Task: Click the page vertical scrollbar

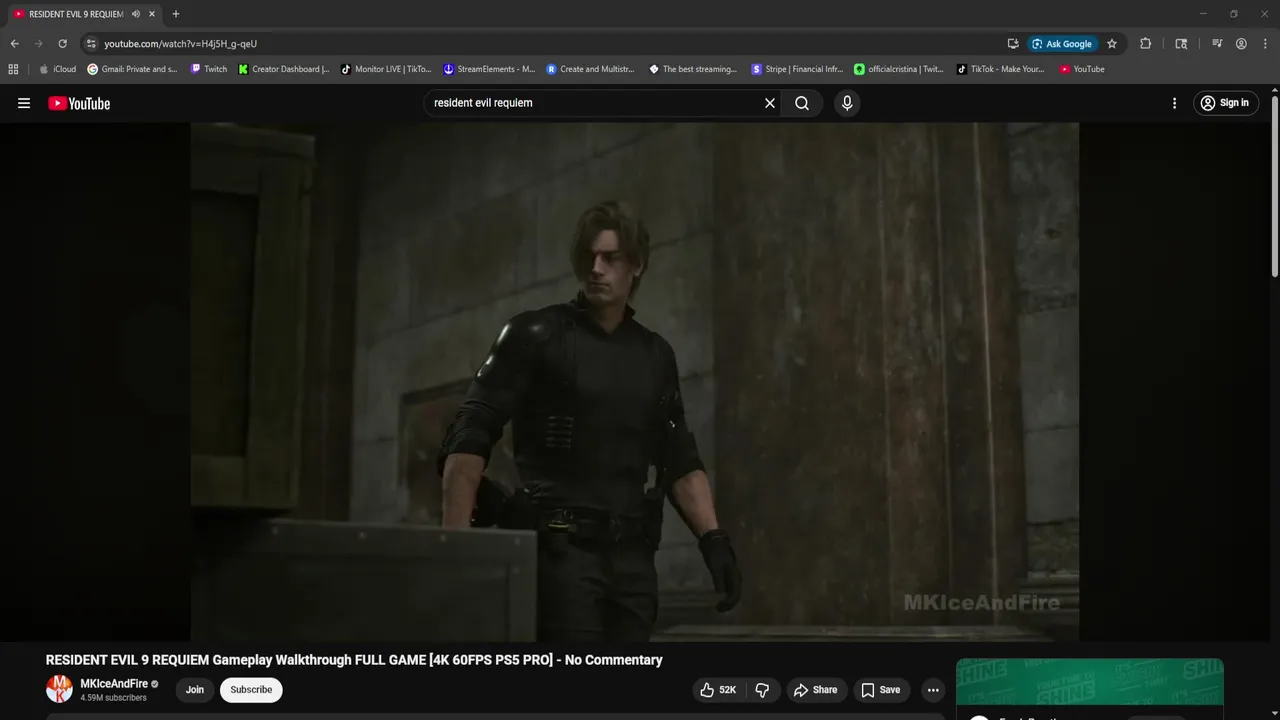Action: [1275, 185]
